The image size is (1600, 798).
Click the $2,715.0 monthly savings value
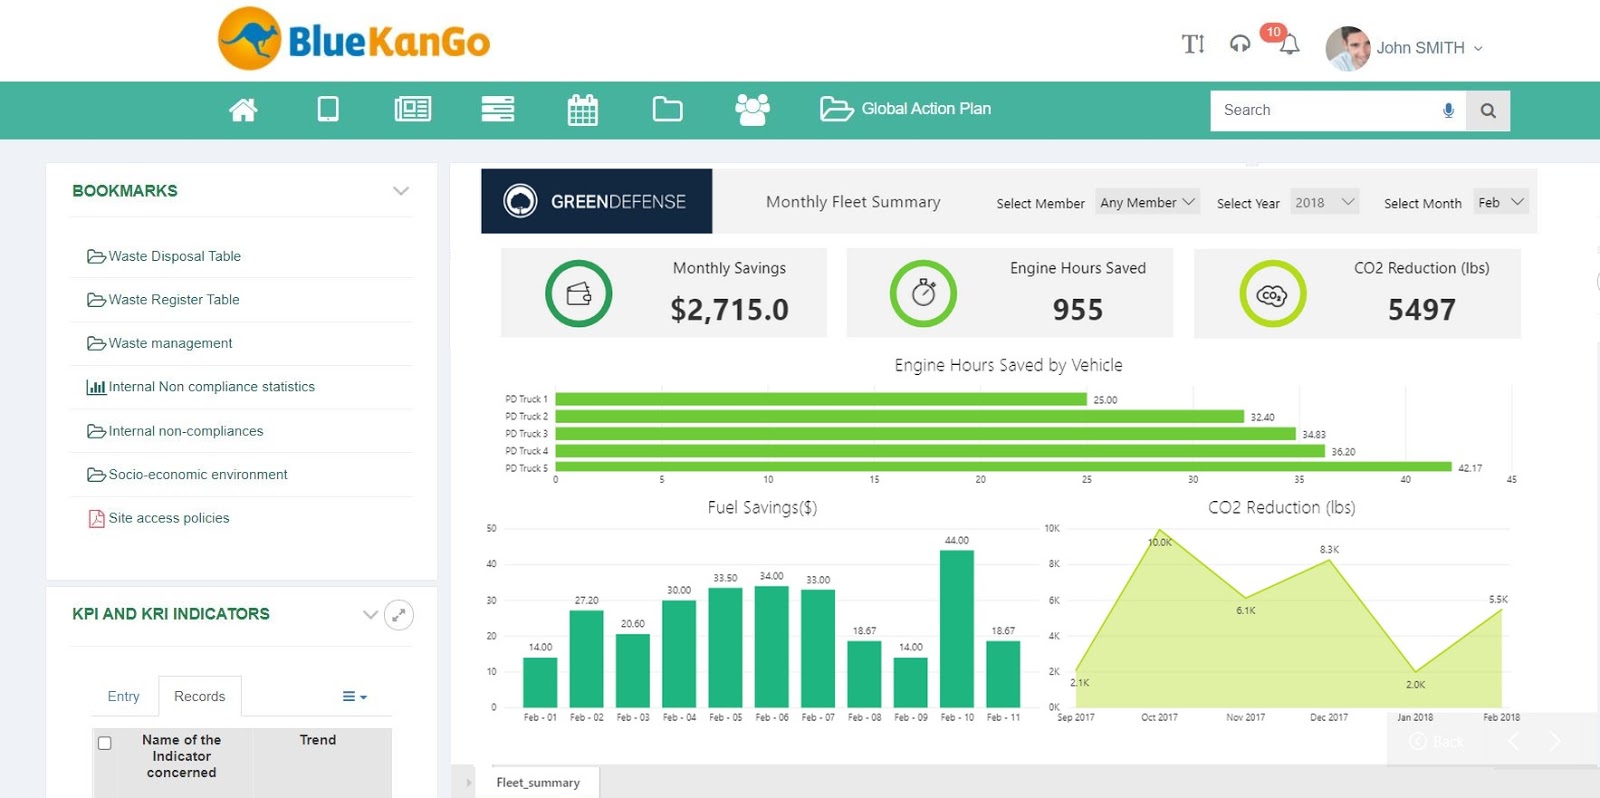tap(729, 310)
